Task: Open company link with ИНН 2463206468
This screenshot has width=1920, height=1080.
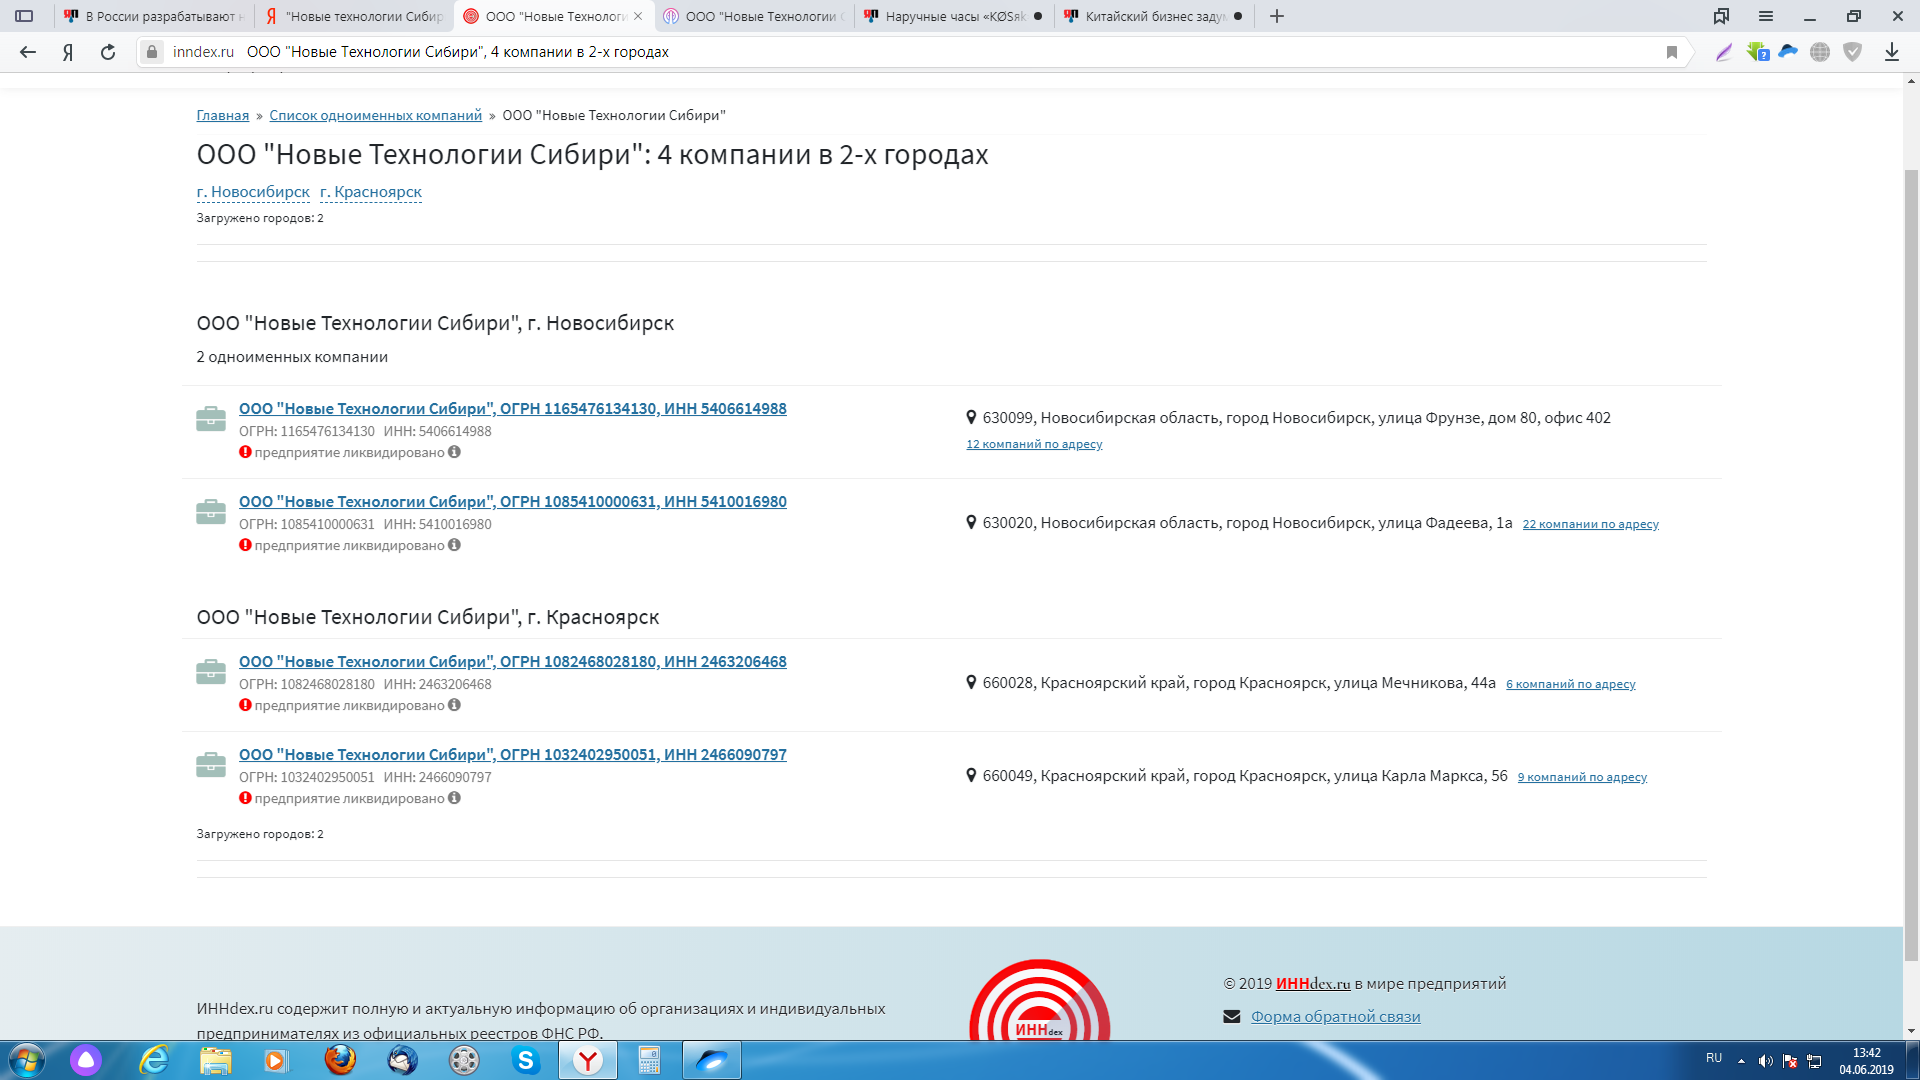Action: 513,661
